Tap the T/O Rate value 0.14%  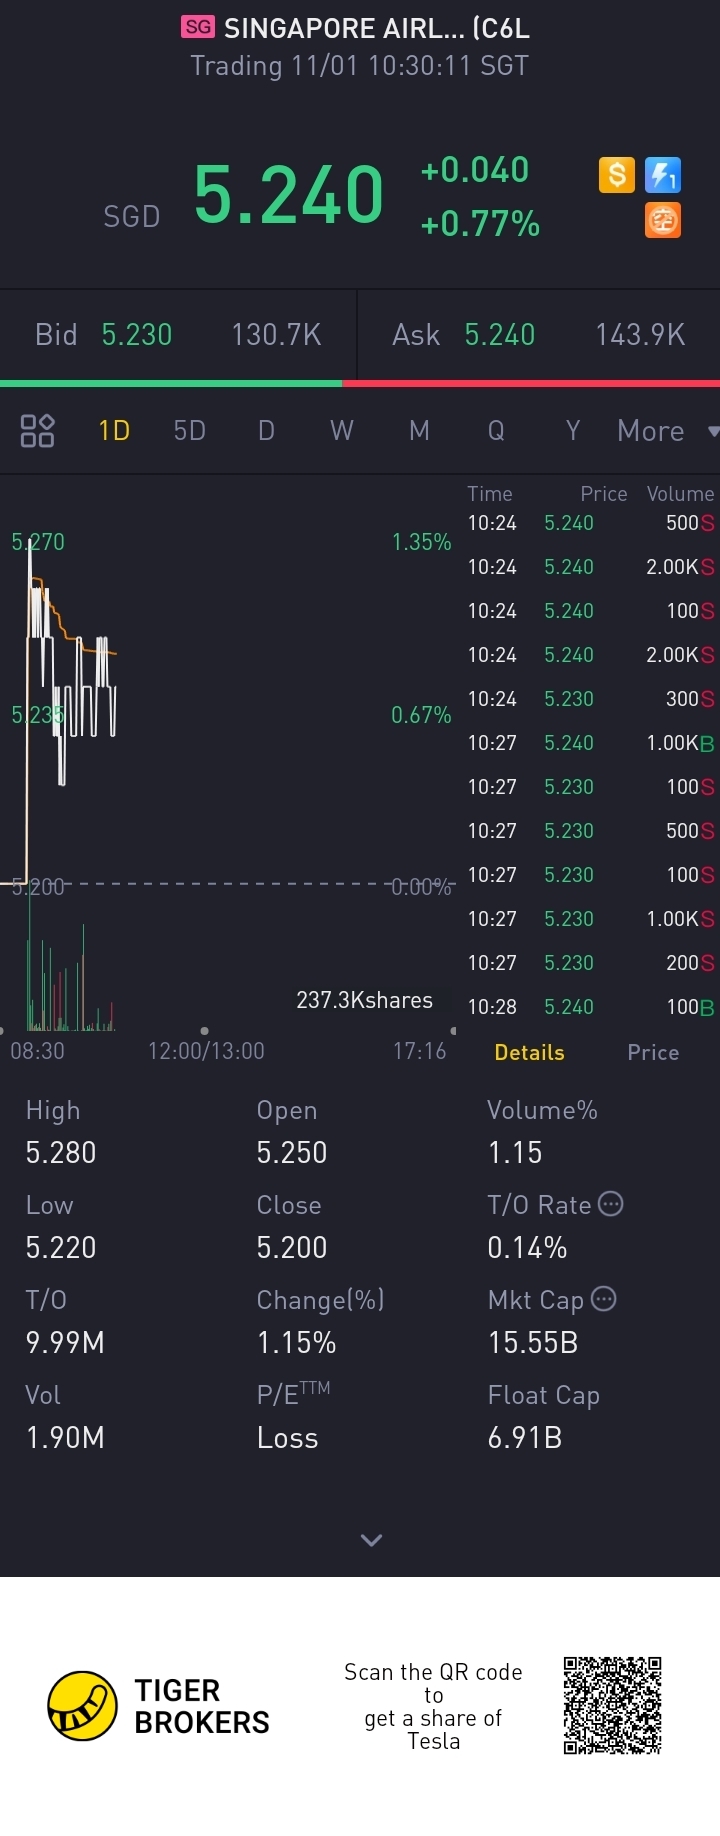527,1248
